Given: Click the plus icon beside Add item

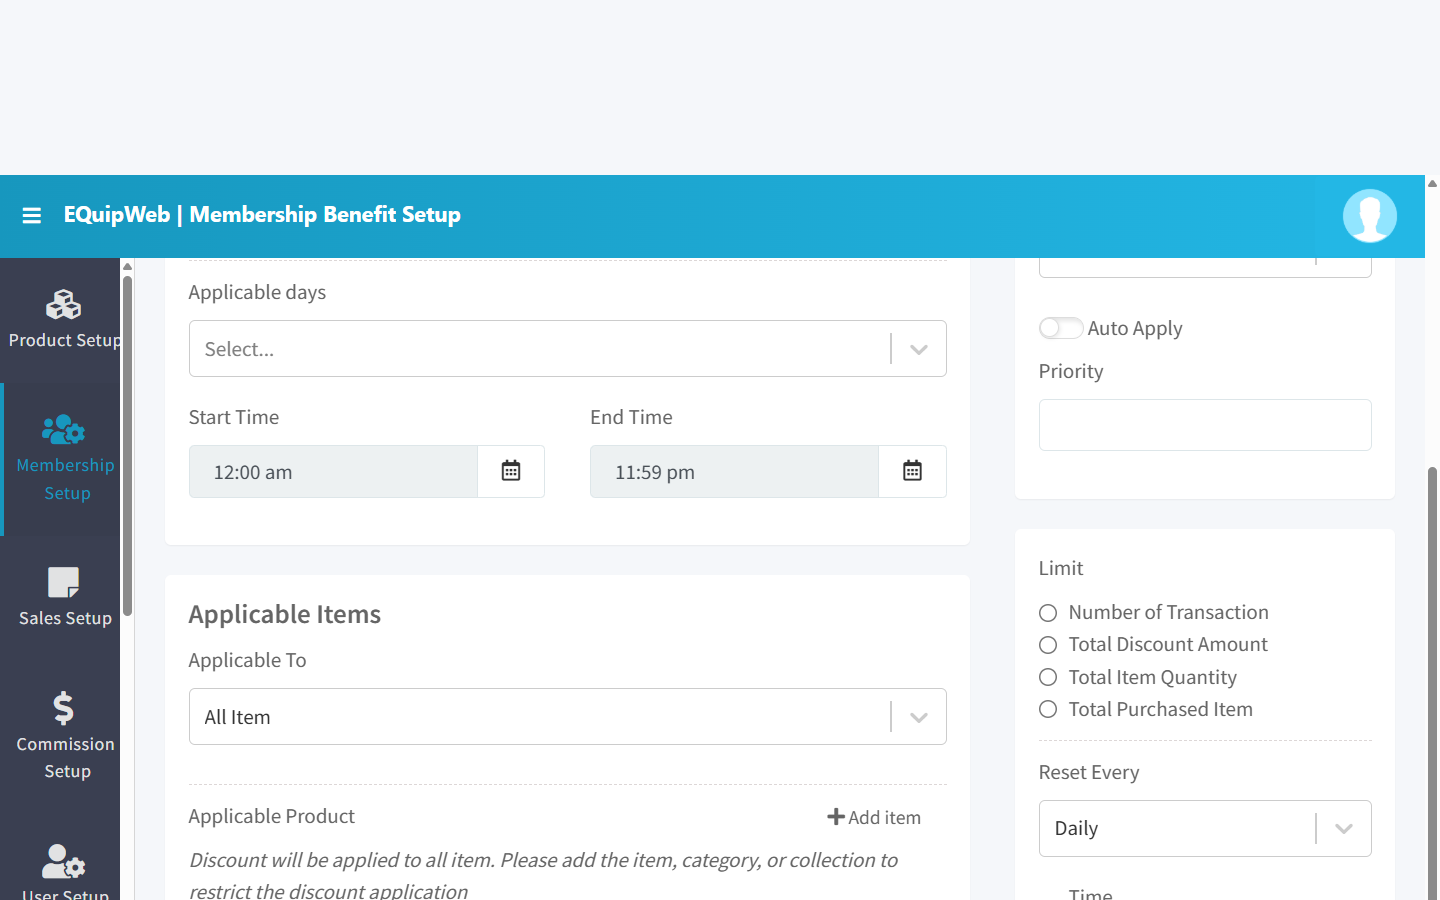Looking at the screenshot, I should 836,817.
